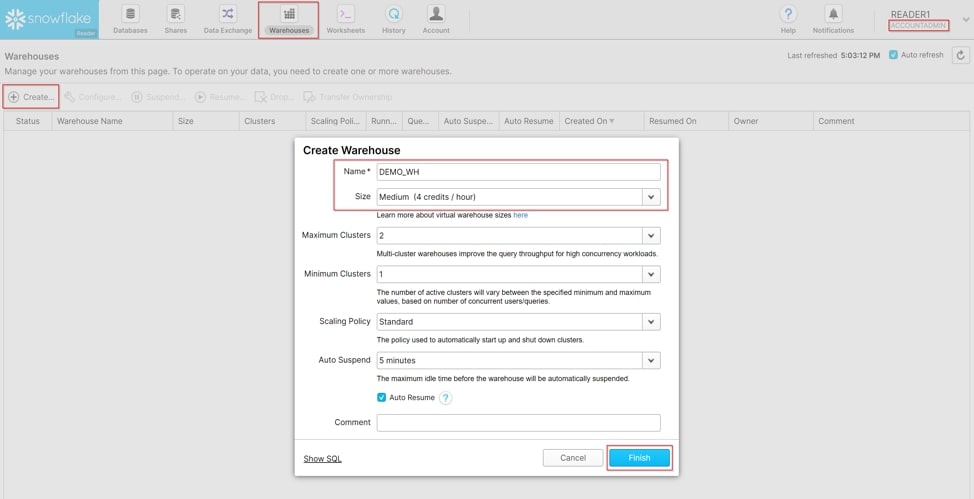The image size is (974, 499).
Task: Sort by Status column header
Action: coord(27,121)
